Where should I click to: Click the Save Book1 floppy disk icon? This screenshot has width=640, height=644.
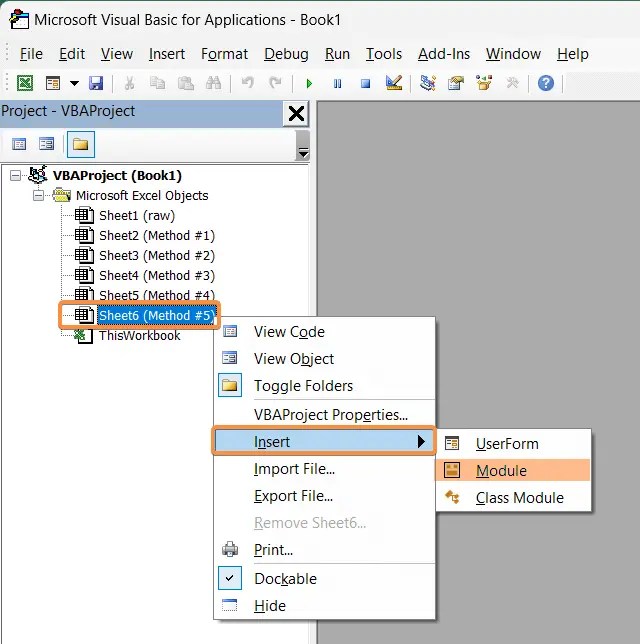96,83
